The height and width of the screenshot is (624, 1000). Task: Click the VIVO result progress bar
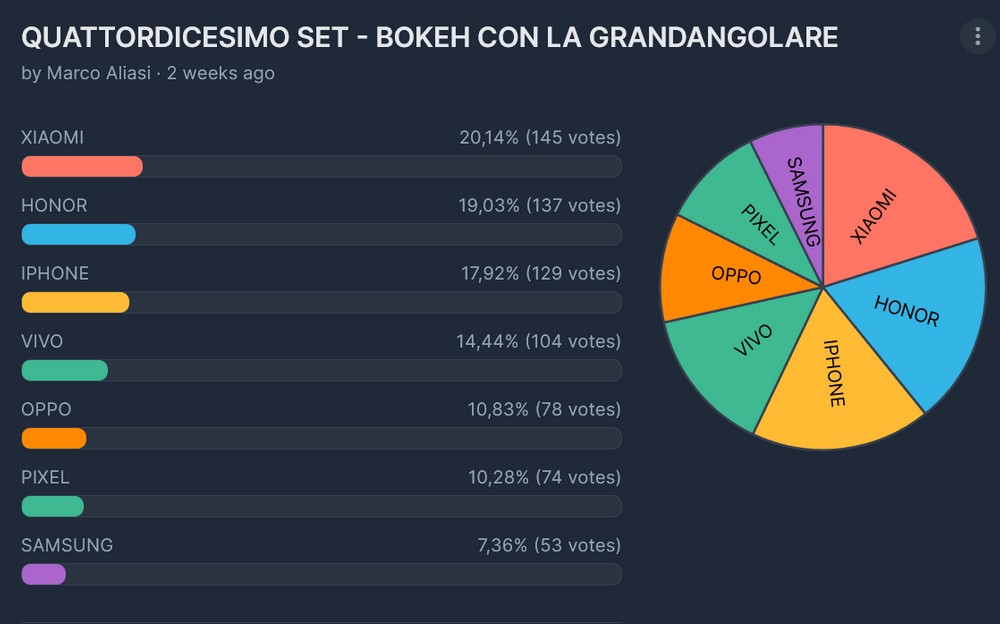coord(64,370)
